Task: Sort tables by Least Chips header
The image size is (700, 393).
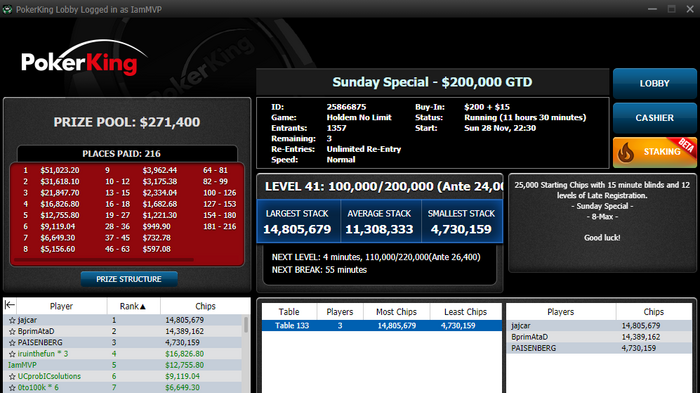Action: (466, 312)
